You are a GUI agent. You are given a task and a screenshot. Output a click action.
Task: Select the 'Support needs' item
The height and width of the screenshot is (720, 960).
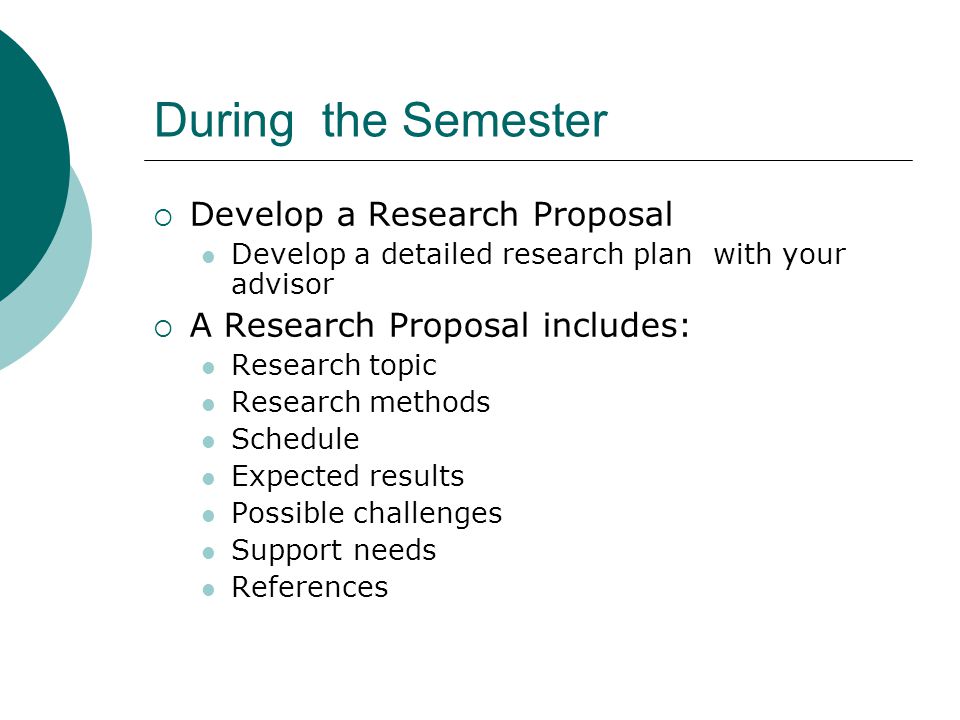(x=334, y=551)
